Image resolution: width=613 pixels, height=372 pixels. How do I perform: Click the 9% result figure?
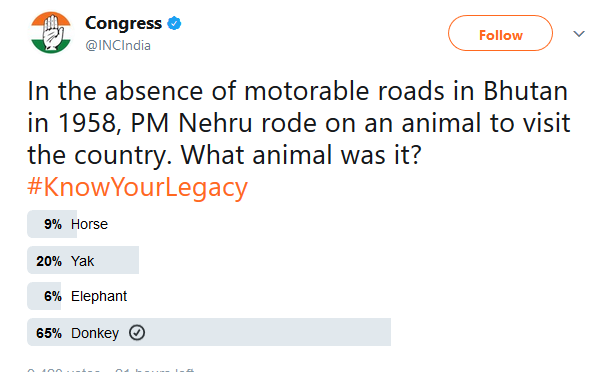click(53, 224)
